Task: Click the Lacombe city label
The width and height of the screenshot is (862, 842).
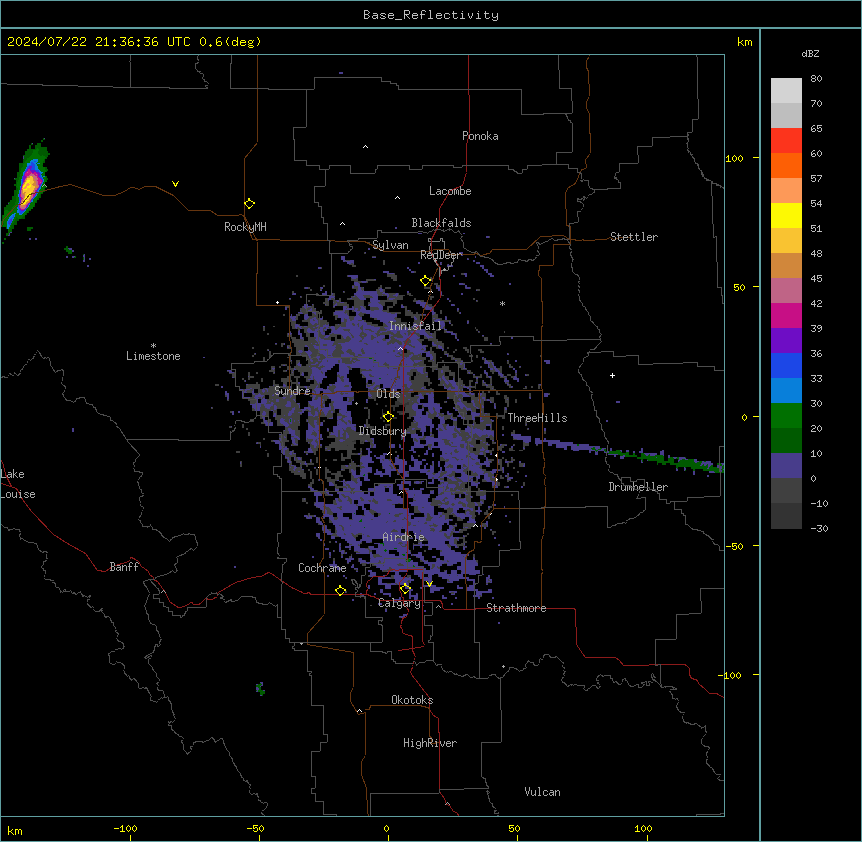Action: [x=450, y=191]
